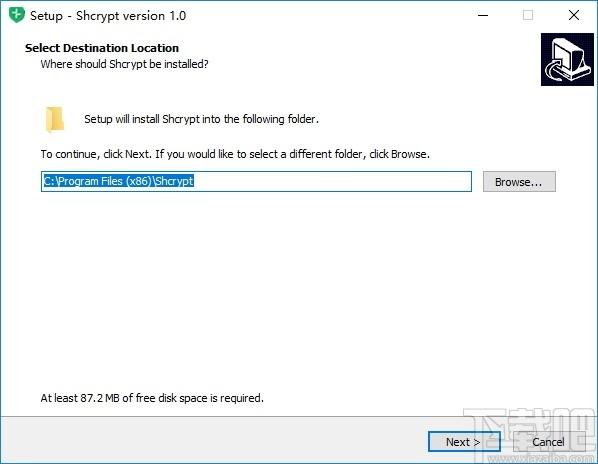Viewport: 598px width, 464px height.
Task: Click the green Shcrypt shield icon in title bar
Action: (x=17, y=15)
